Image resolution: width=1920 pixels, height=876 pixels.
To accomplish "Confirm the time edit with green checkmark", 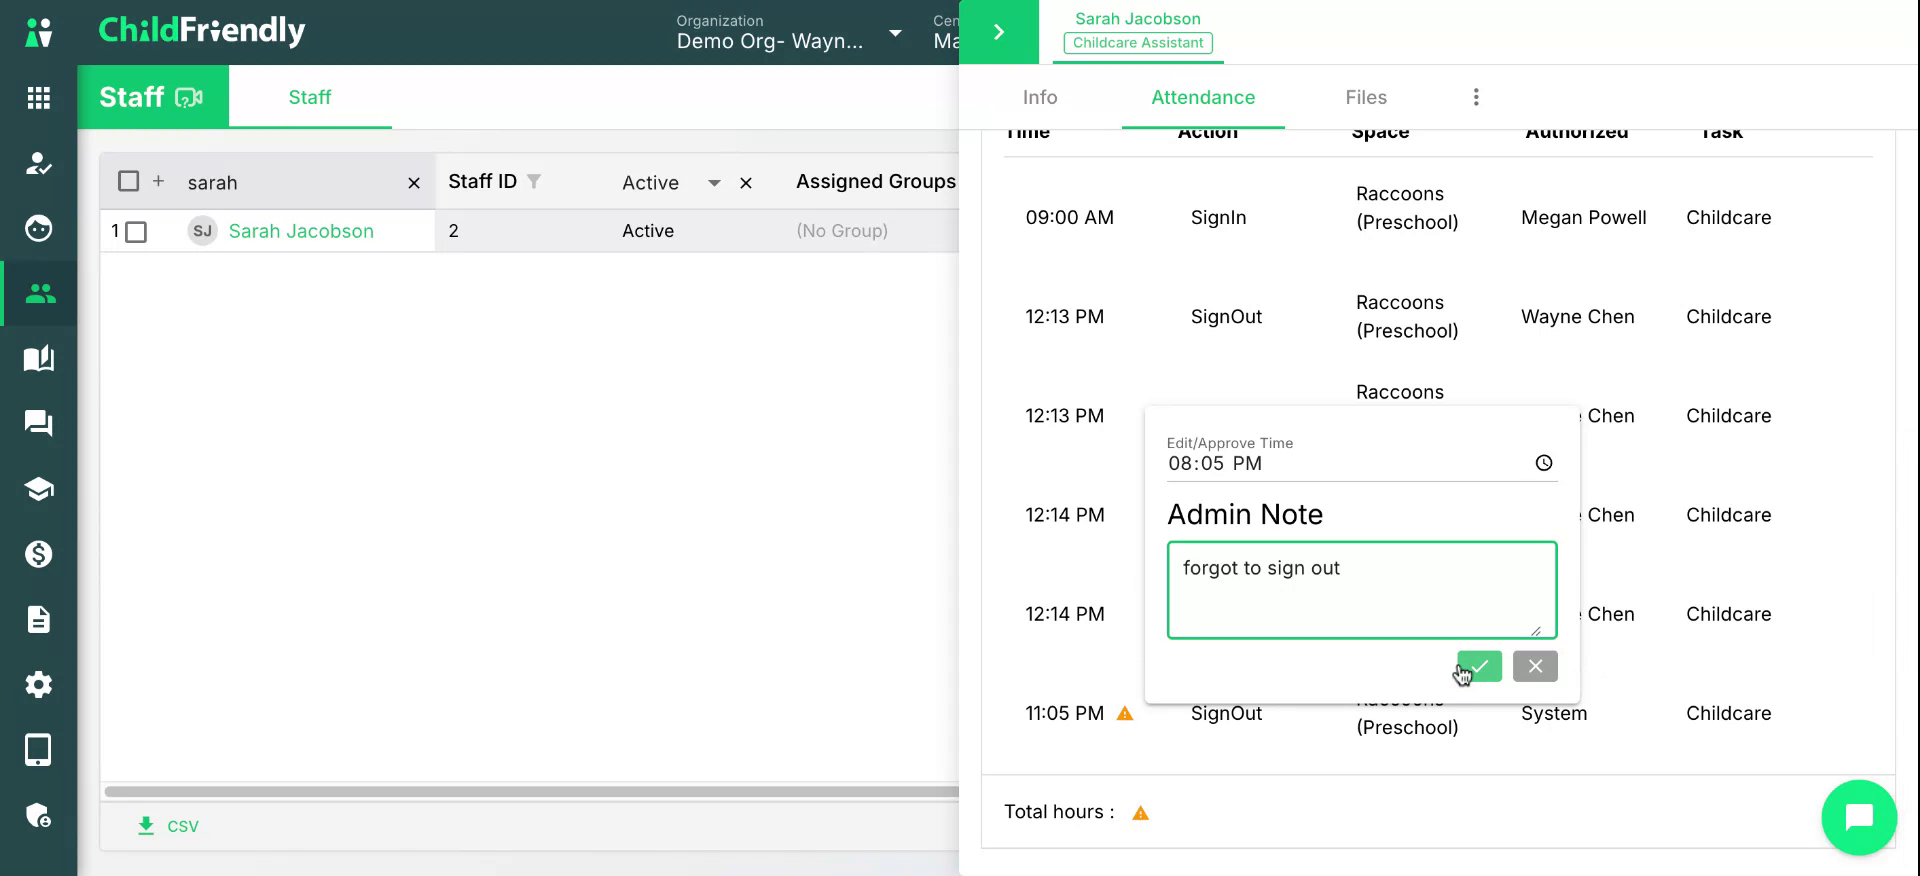I will pyautogui.click(x=1479, y=666).
